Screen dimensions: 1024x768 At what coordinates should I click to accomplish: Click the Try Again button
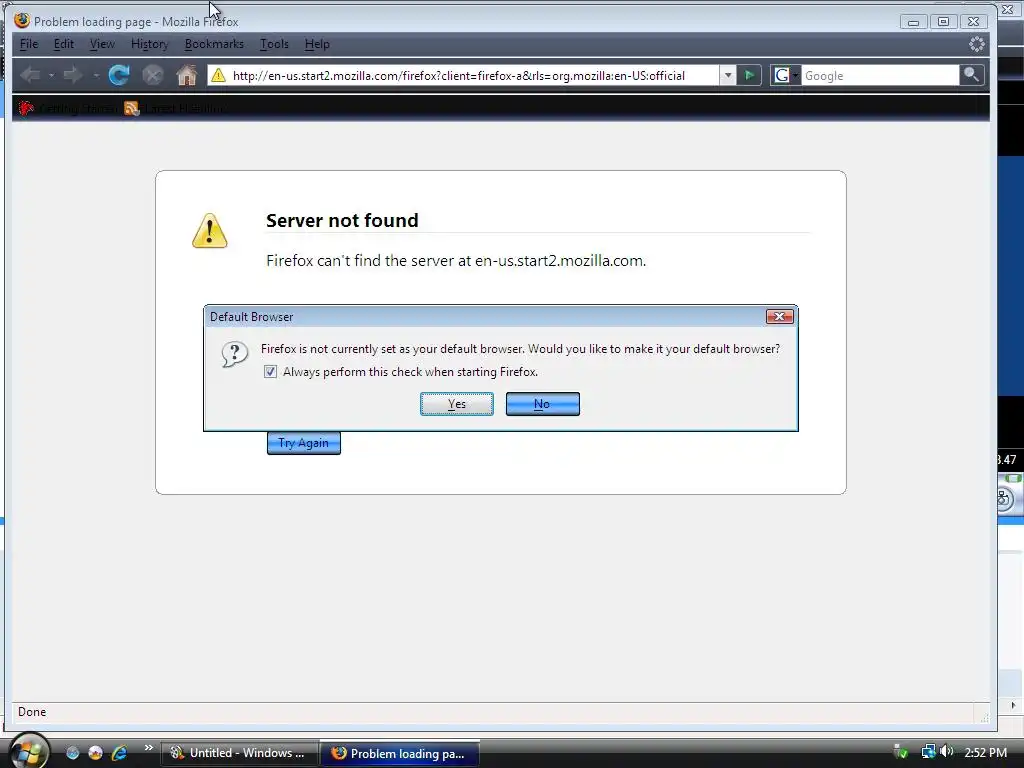(304, 443)
